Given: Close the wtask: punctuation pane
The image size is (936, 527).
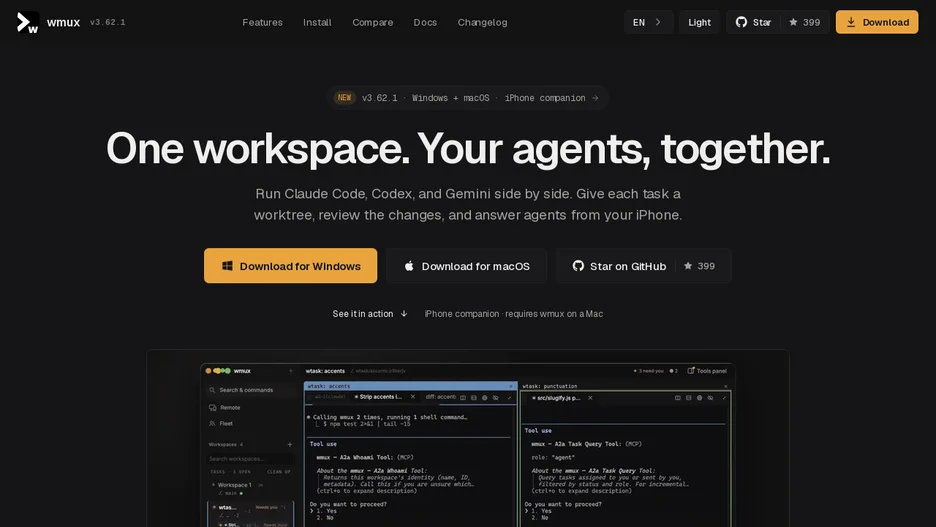Looking at the screenshot, I should pos(725,386).
